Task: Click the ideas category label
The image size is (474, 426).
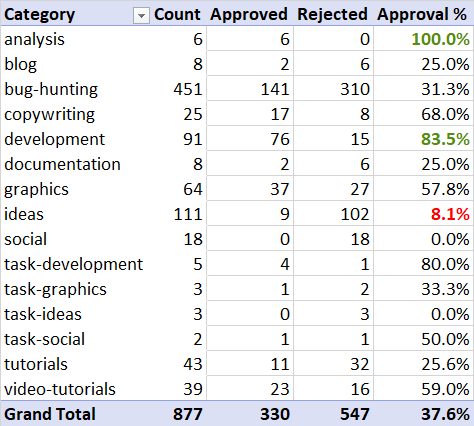Action: click(x=24, y=214)
